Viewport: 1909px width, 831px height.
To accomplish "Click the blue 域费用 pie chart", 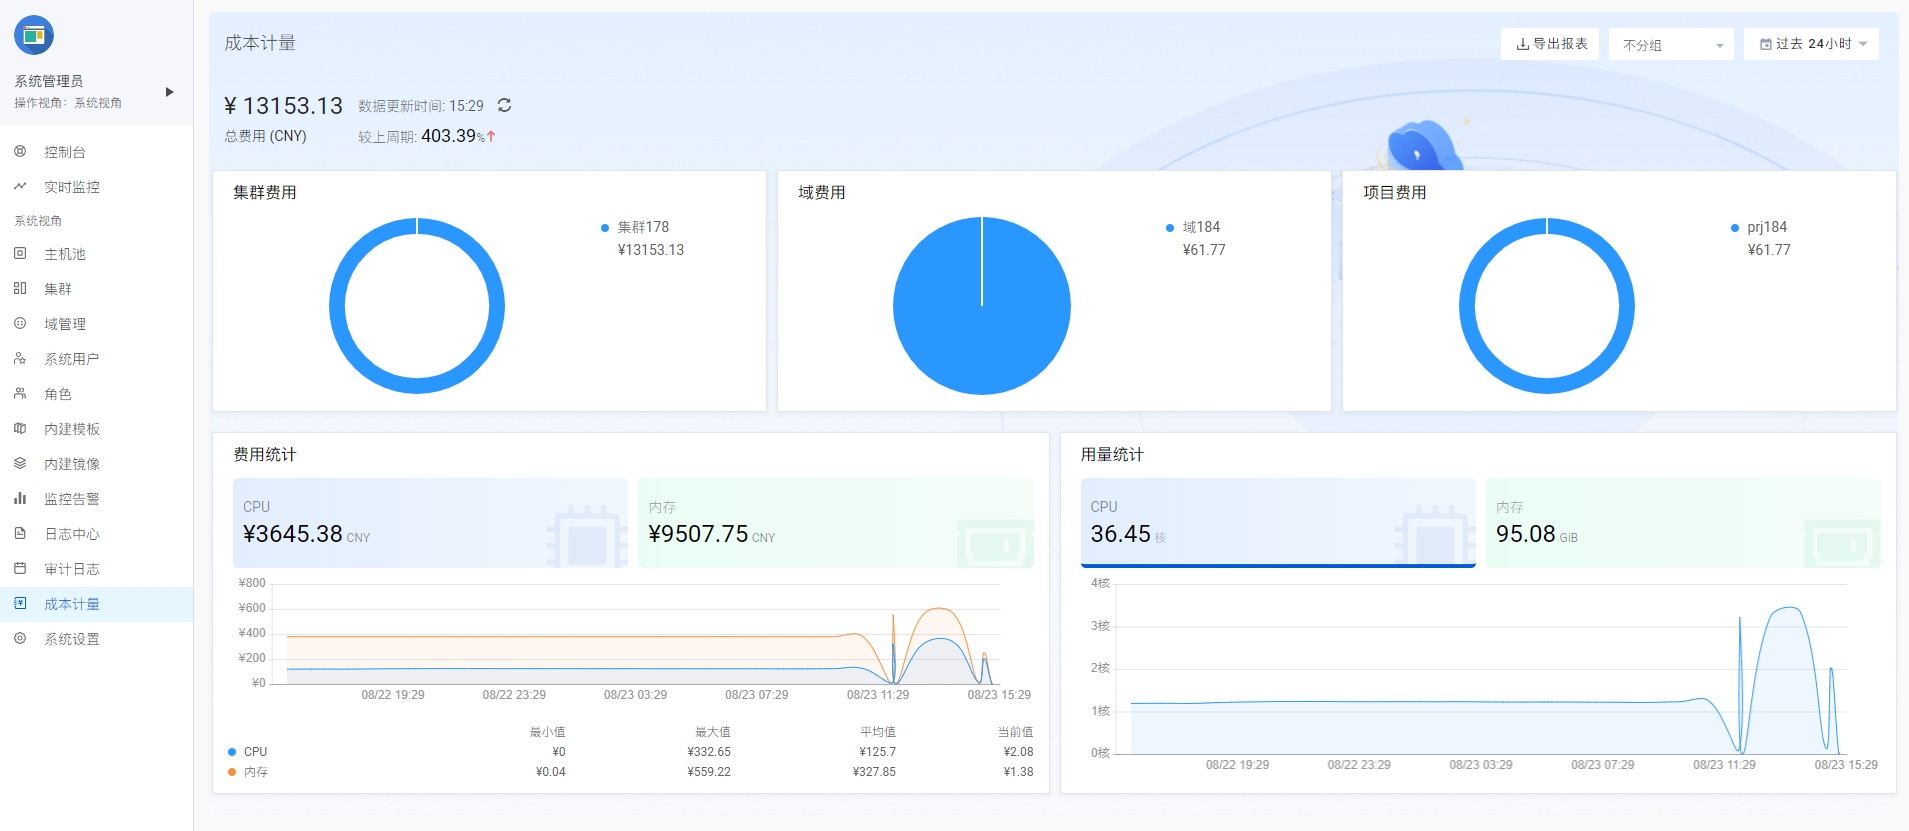I will coord(981,306).
